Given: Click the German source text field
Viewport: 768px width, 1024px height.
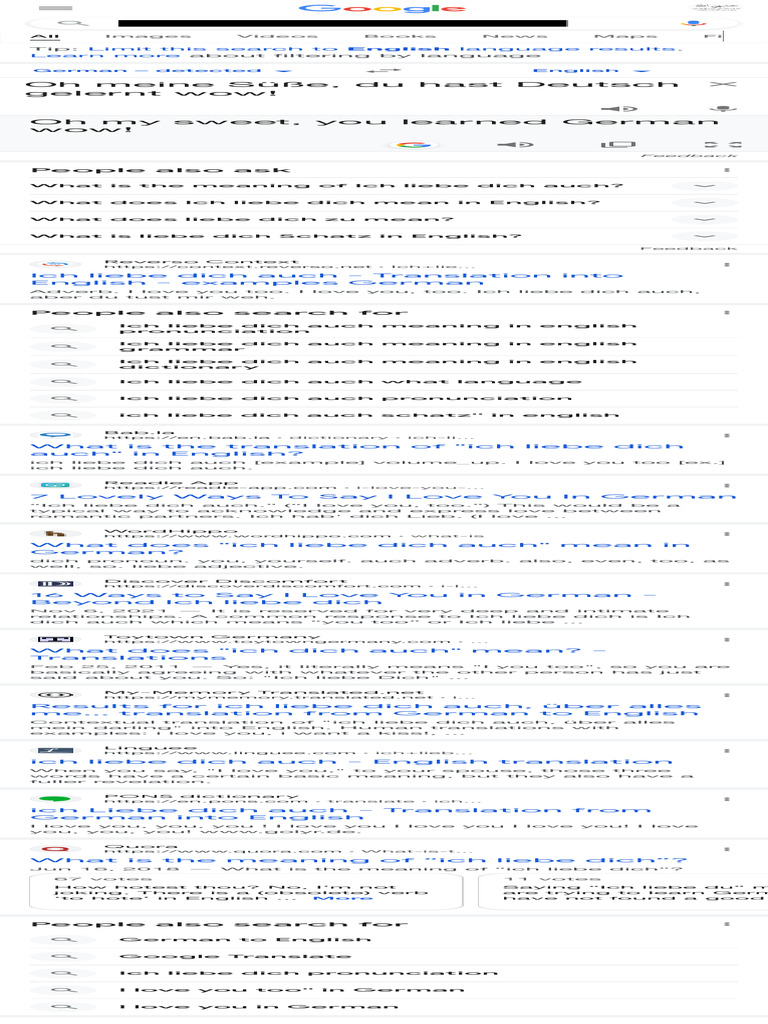Looking at the screenshot, I should coord(353,89).
